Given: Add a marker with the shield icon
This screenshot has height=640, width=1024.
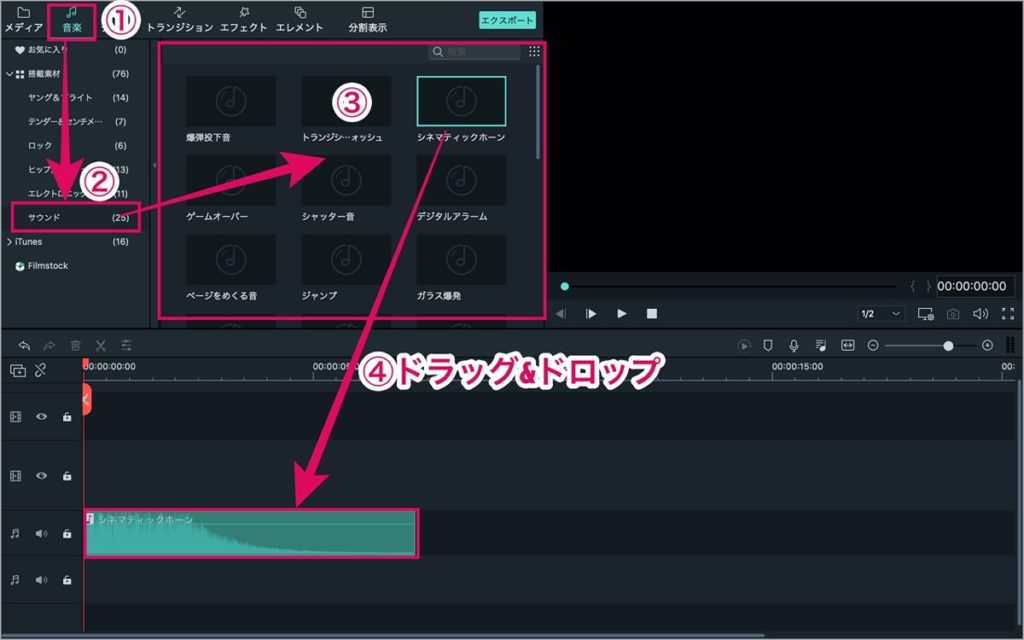Looking at the screenshot, I should (768, 345).
